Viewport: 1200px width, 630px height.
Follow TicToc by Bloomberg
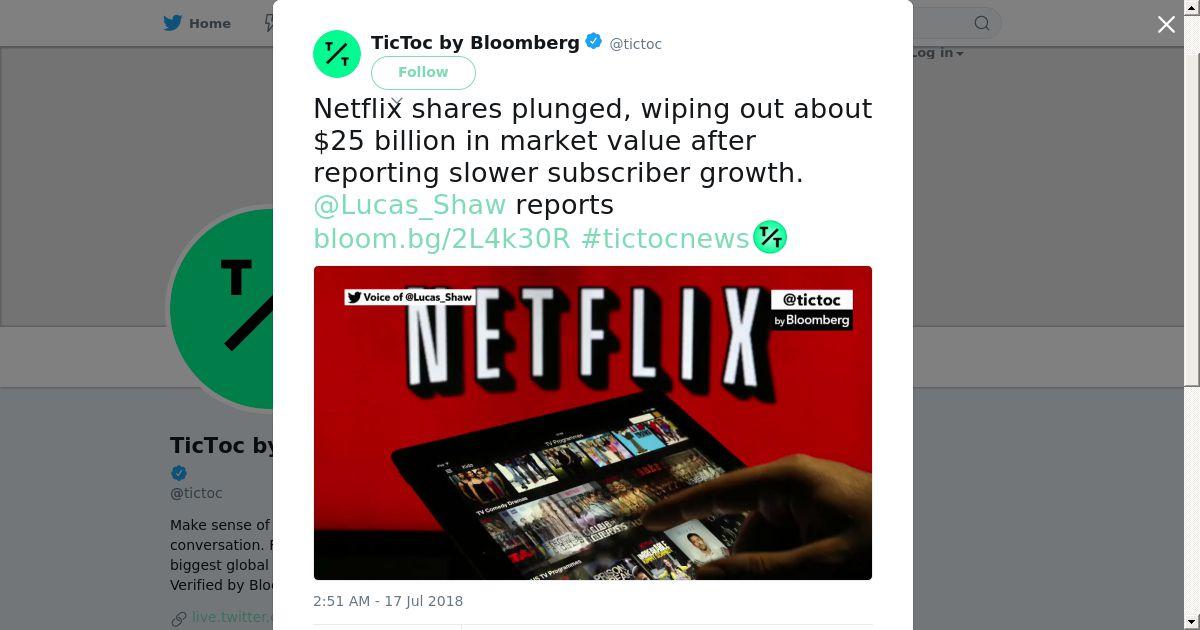click(423, 72)
